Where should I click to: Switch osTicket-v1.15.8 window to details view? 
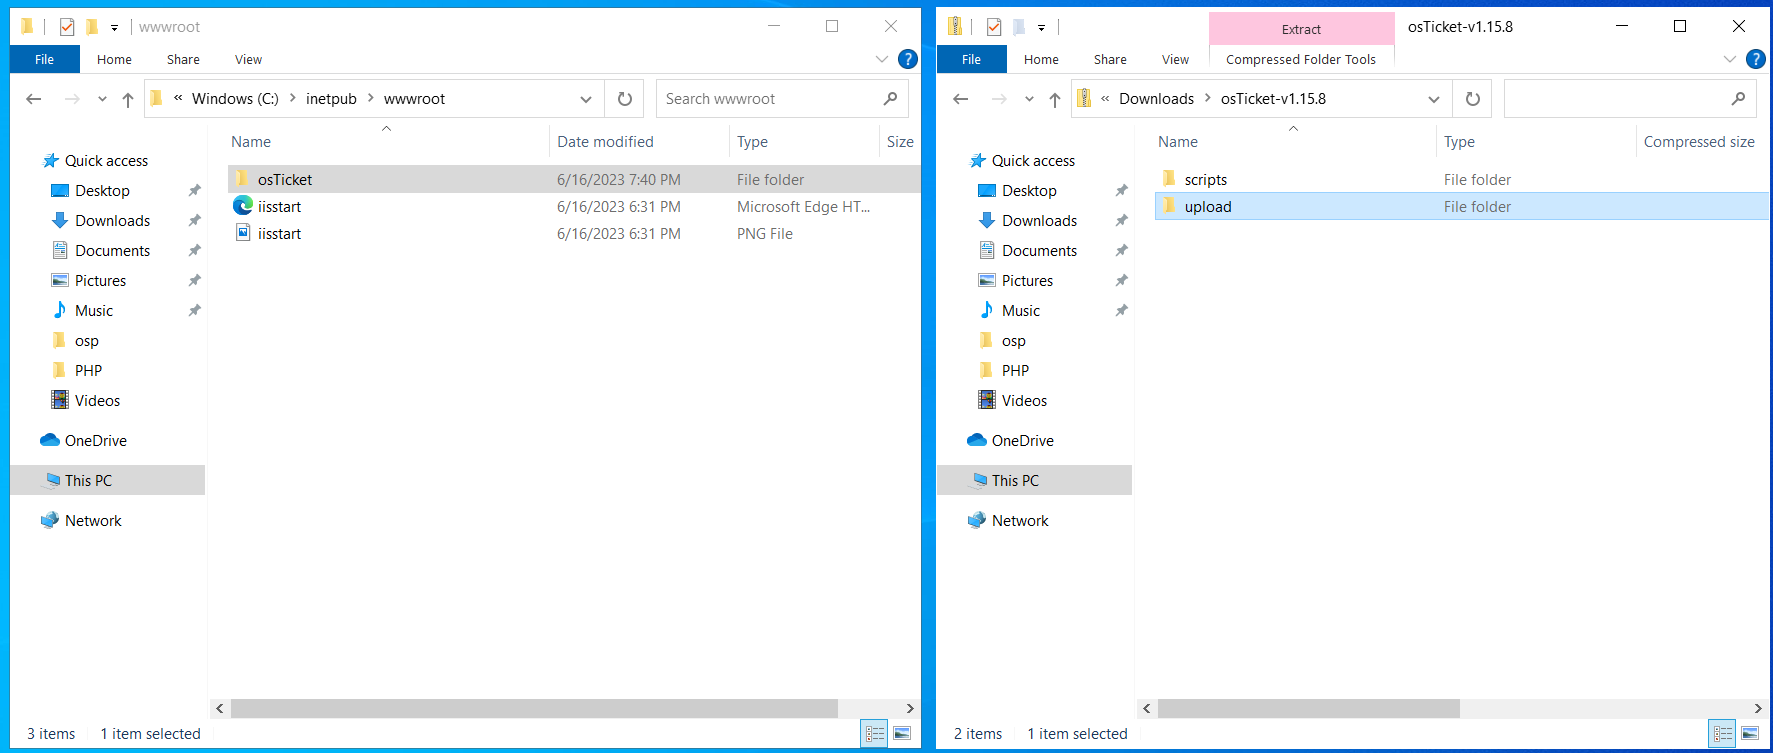1723,733
